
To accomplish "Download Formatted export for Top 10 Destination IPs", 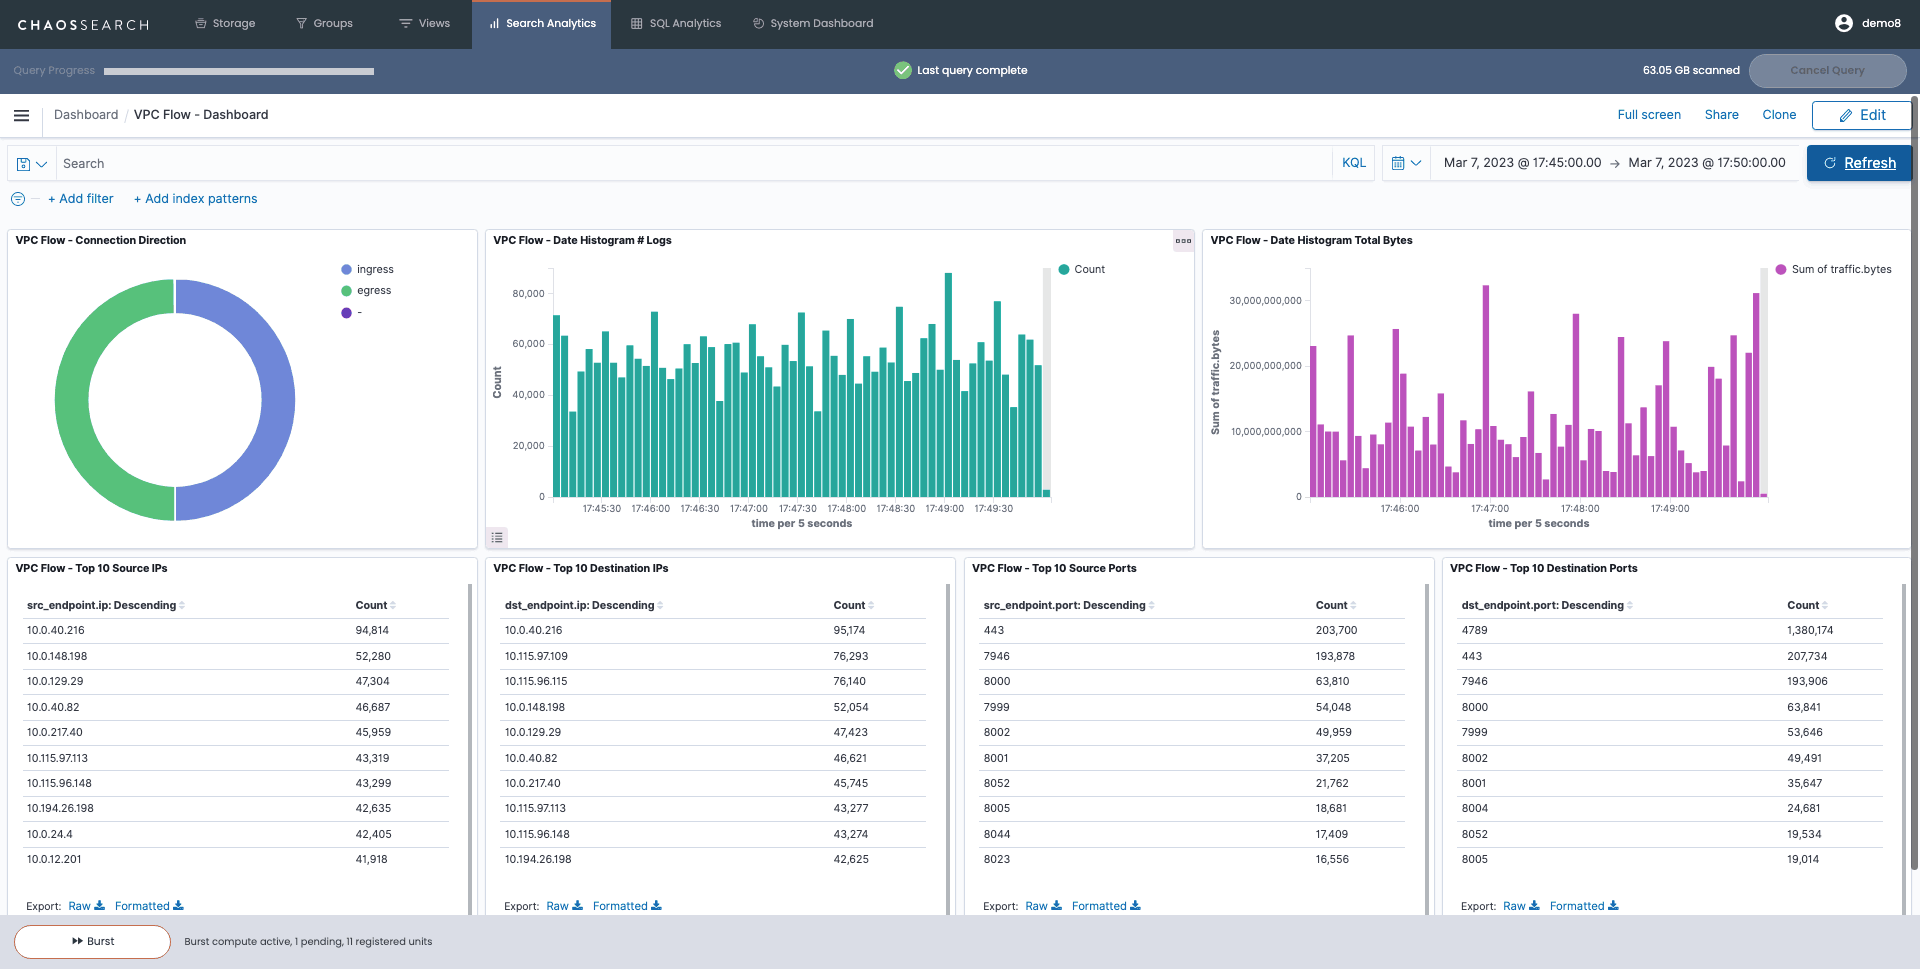I will (x=627, y=906).
